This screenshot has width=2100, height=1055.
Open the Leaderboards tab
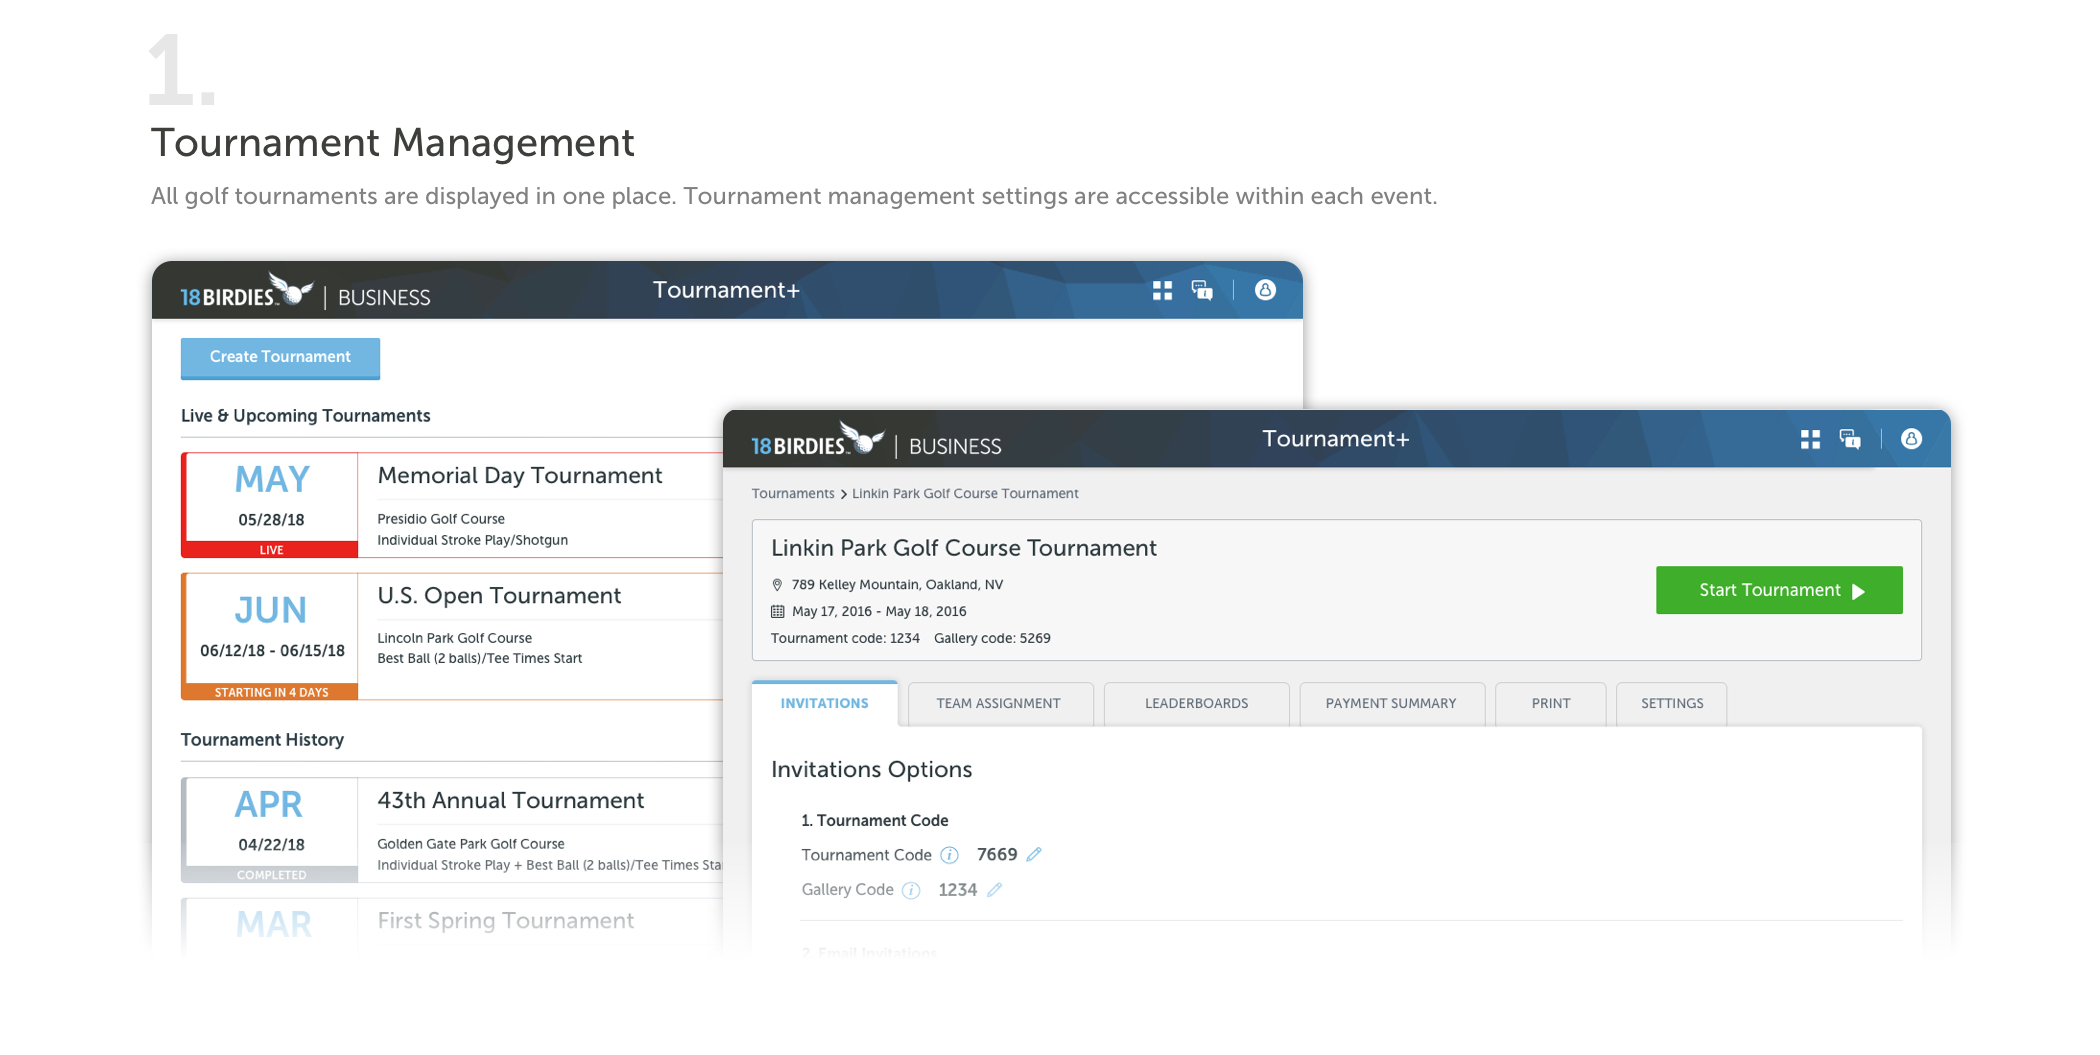tap(1196, 704)
